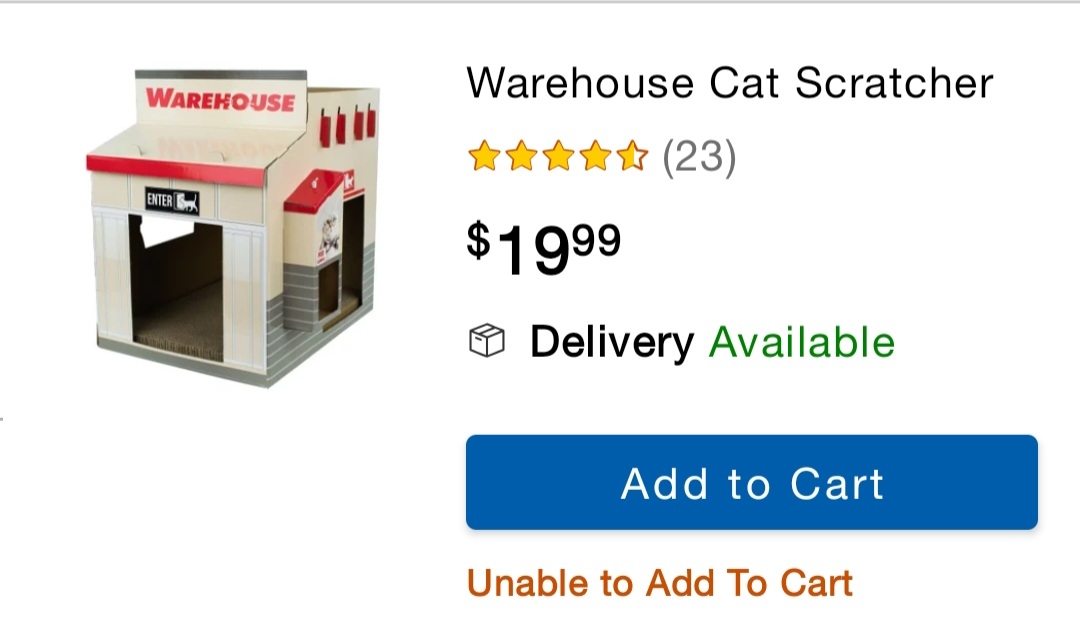This screenshot has height=643, width=1080.
Task: Click the half-filled fifth rating star
Action: coord(632,157)
